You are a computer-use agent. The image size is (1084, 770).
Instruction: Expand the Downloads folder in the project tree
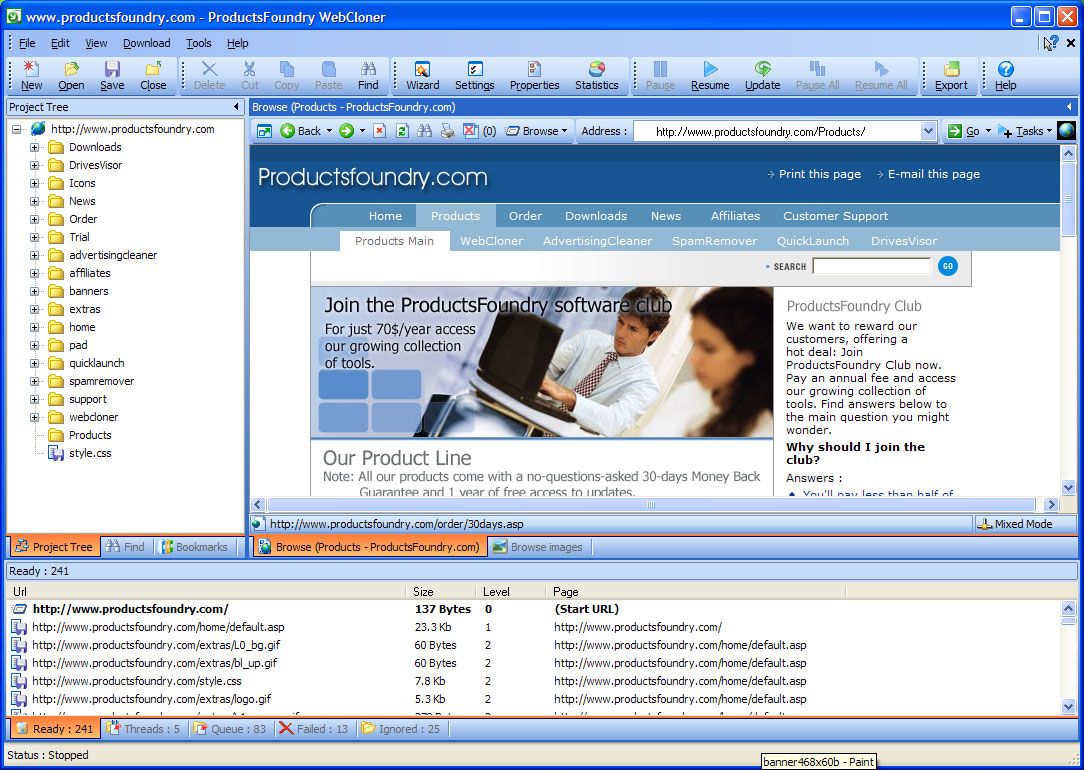point(35,147)
